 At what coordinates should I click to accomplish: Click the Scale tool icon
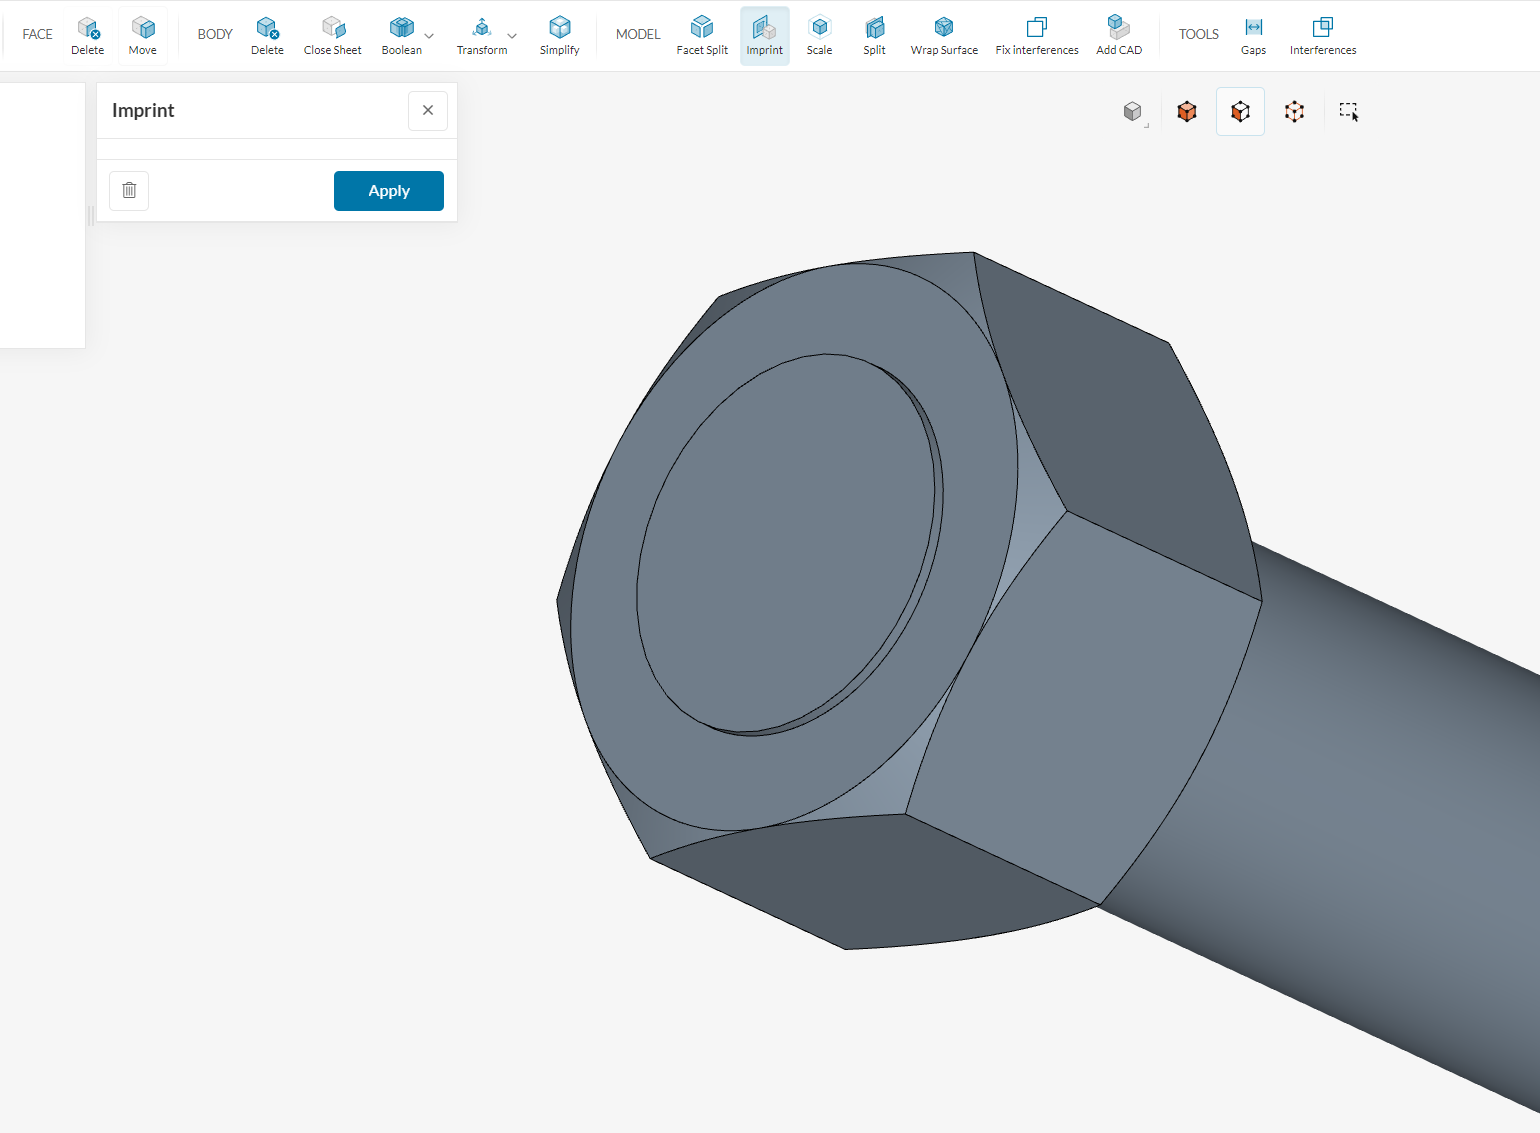819,35
